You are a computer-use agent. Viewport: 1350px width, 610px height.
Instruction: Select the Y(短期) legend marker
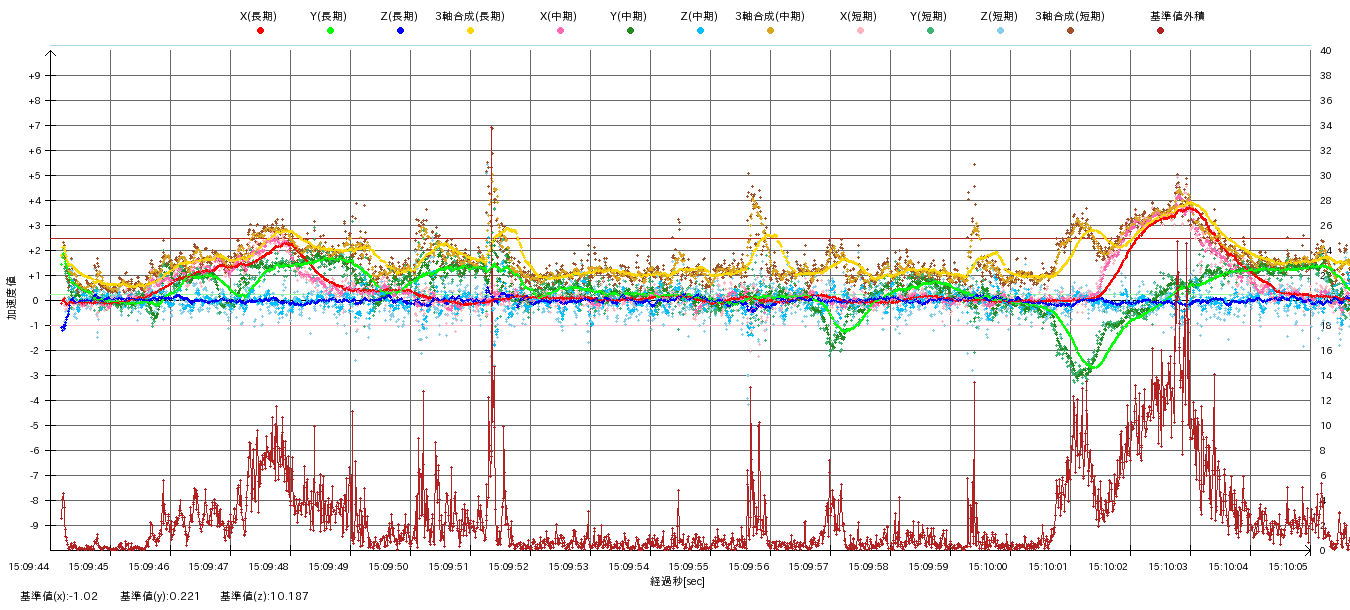coord(930,31)
